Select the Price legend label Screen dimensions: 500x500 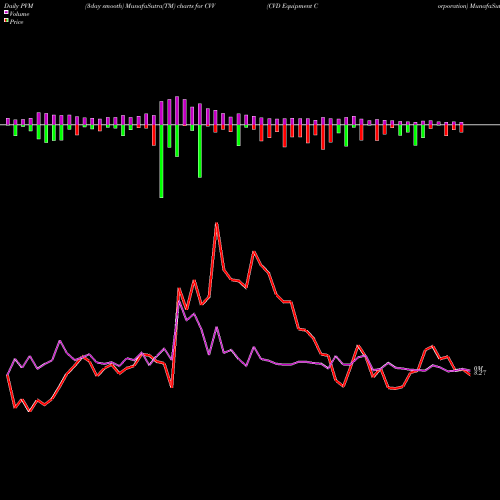point(16,22)
